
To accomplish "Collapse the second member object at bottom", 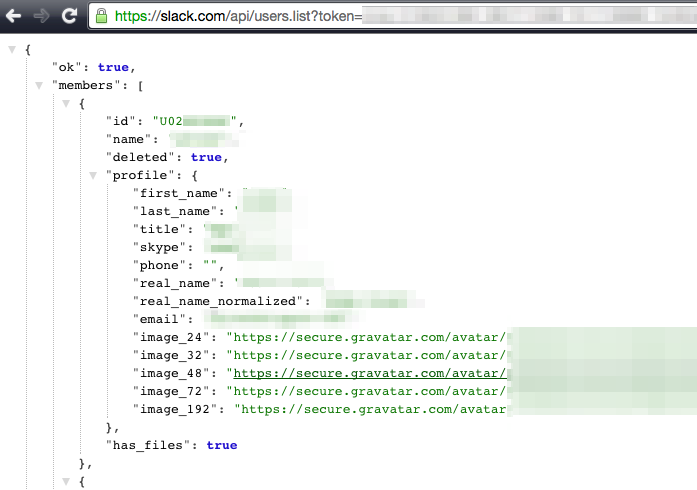I will (x=66, y=482).
